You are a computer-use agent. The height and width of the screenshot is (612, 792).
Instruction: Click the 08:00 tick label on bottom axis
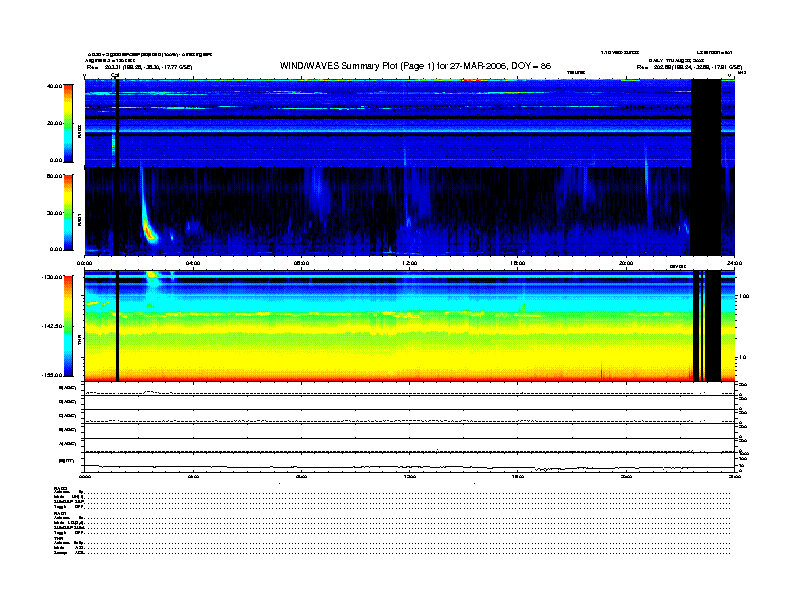pyautogui.click(x=302, y=476)
